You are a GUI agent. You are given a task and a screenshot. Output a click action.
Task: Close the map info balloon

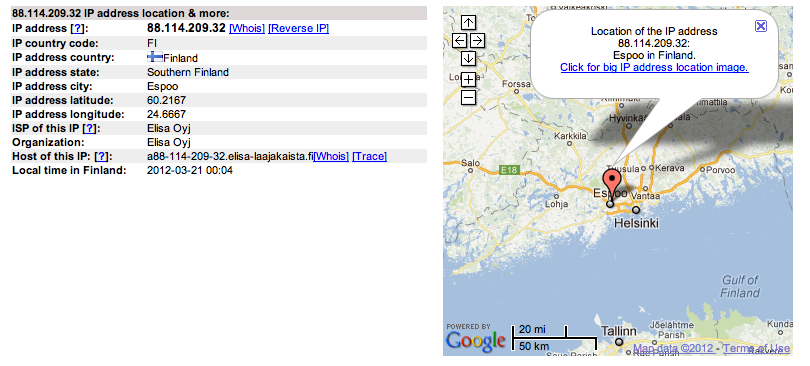coord(761,26)
